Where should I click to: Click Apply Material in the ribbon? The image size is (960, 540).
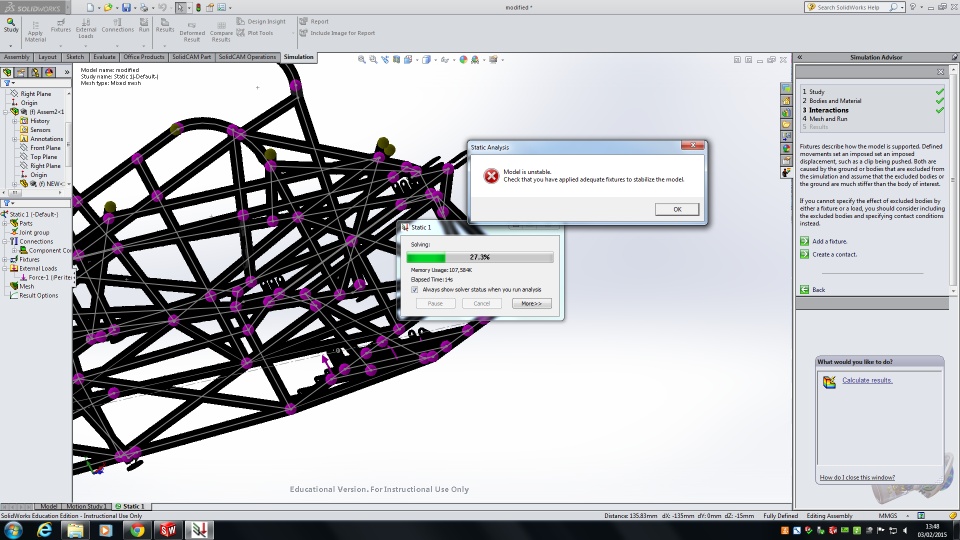click(x=36, y=31)
